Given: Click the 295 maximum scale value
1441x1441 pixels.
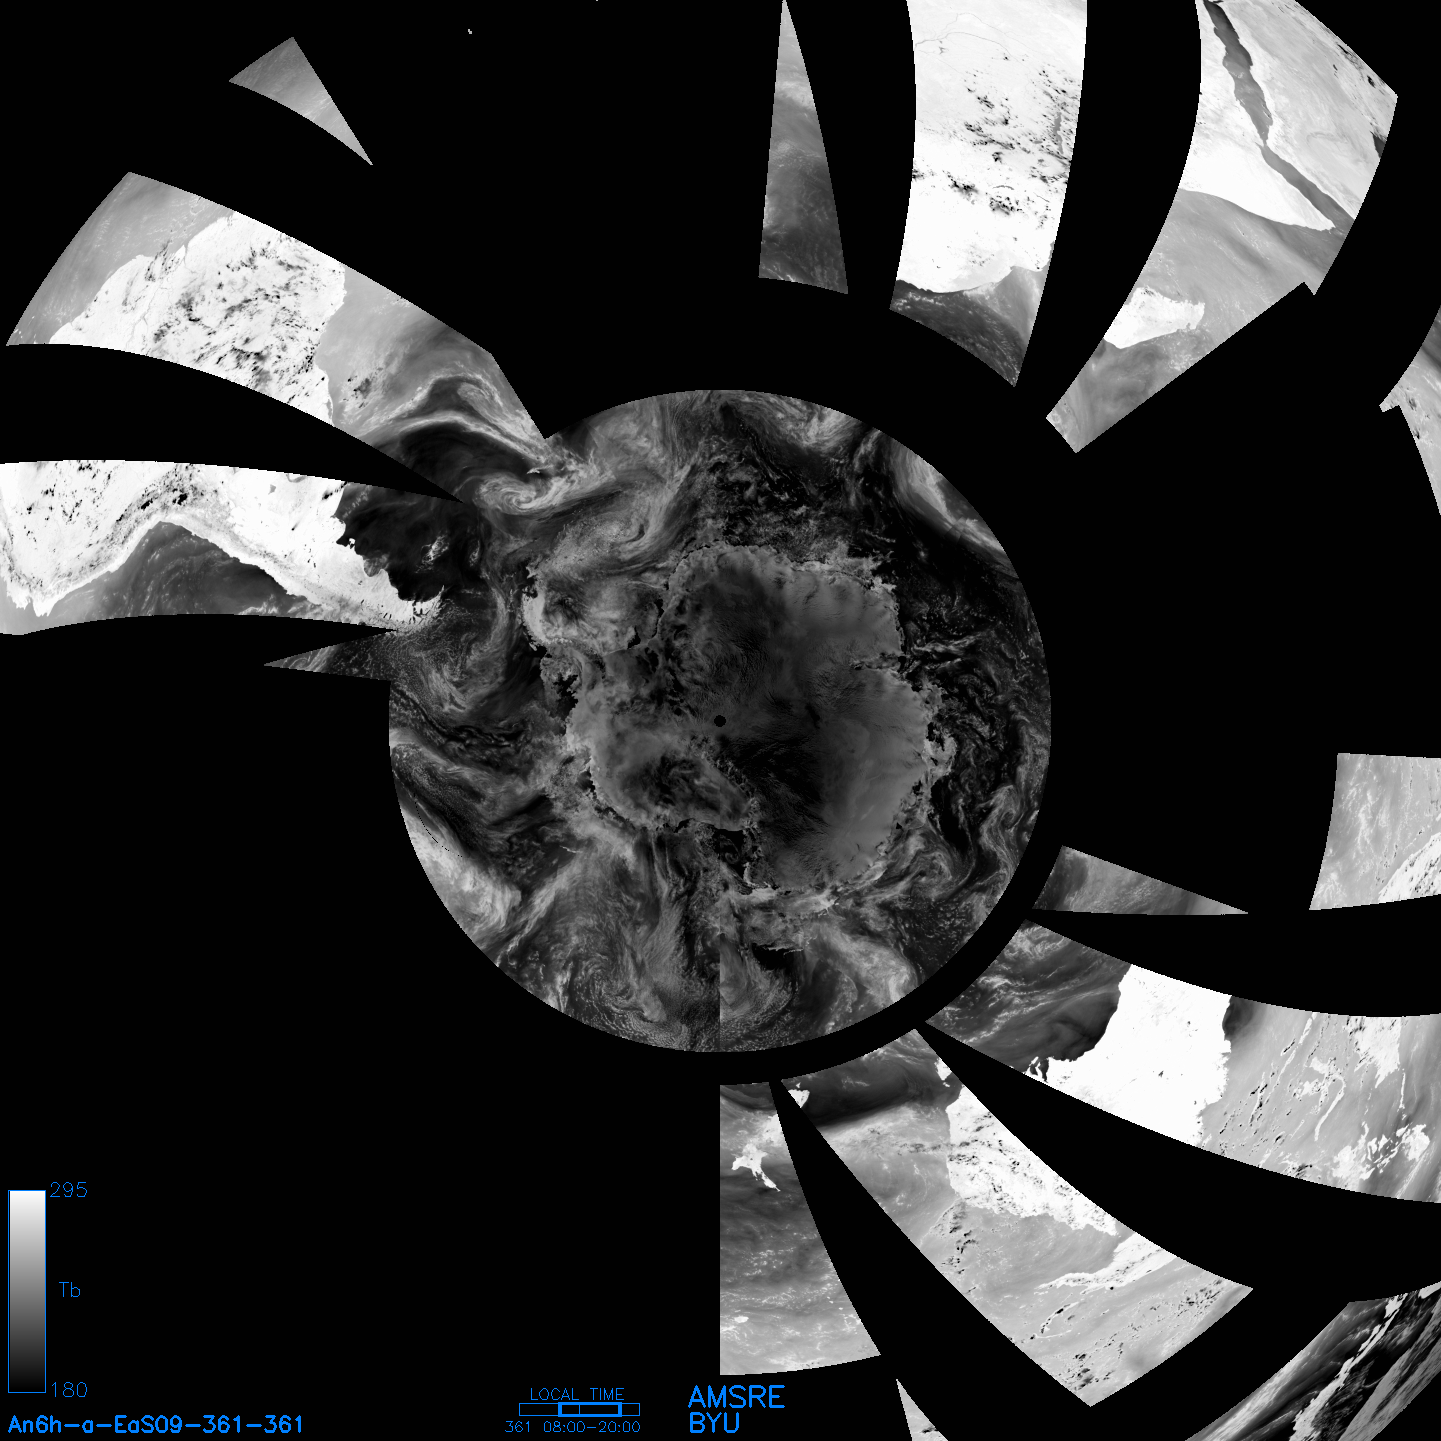Looking at the screenshot, I should tap(69, 1190).
